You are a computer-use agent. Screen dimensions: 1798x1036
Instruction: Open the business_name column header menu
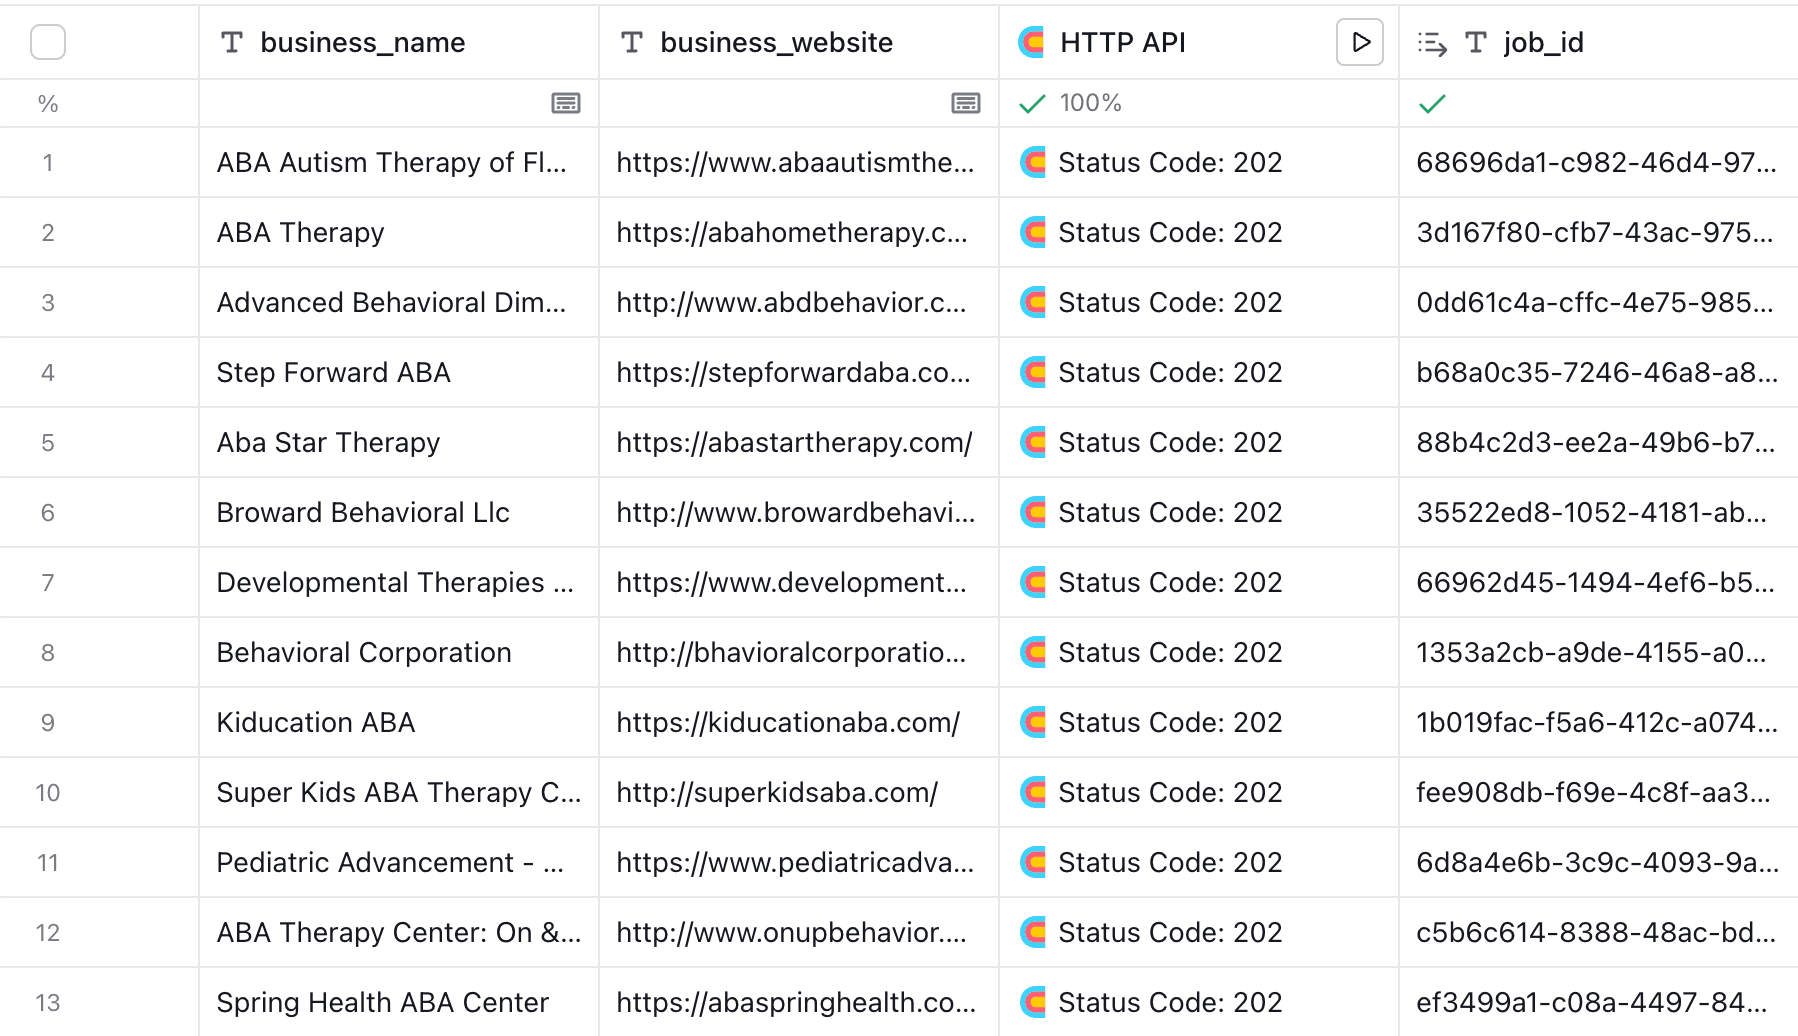[x=362, y=42]
